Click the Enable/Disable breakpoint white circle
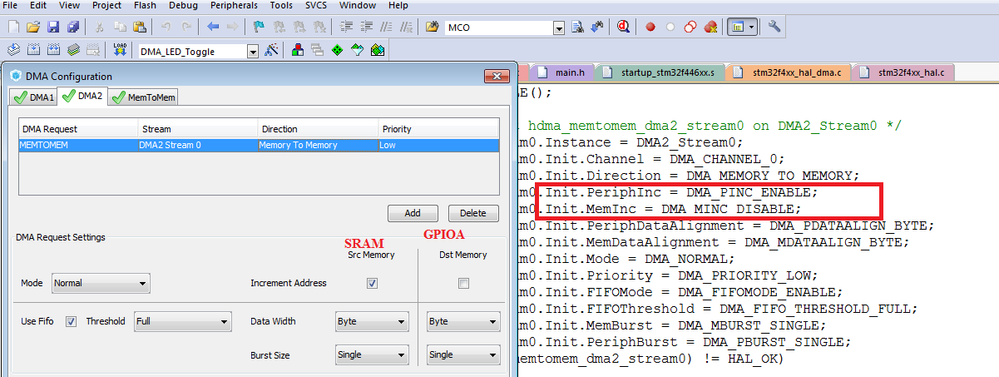999x377 pixels. pos(670,27)
